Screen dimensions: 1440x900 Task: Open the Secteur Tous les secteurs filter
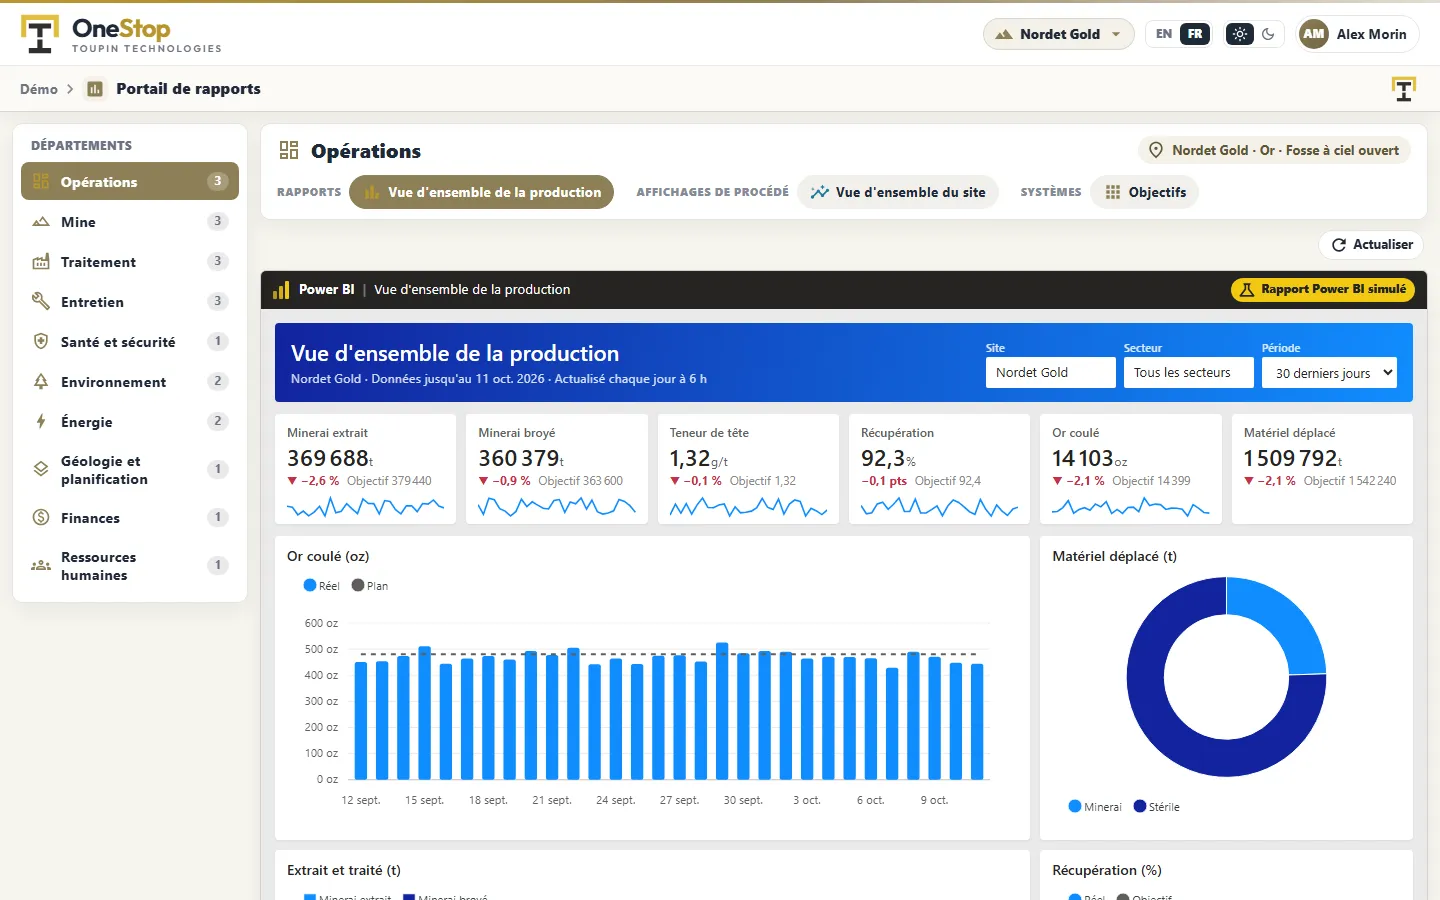pos(1188,373)
